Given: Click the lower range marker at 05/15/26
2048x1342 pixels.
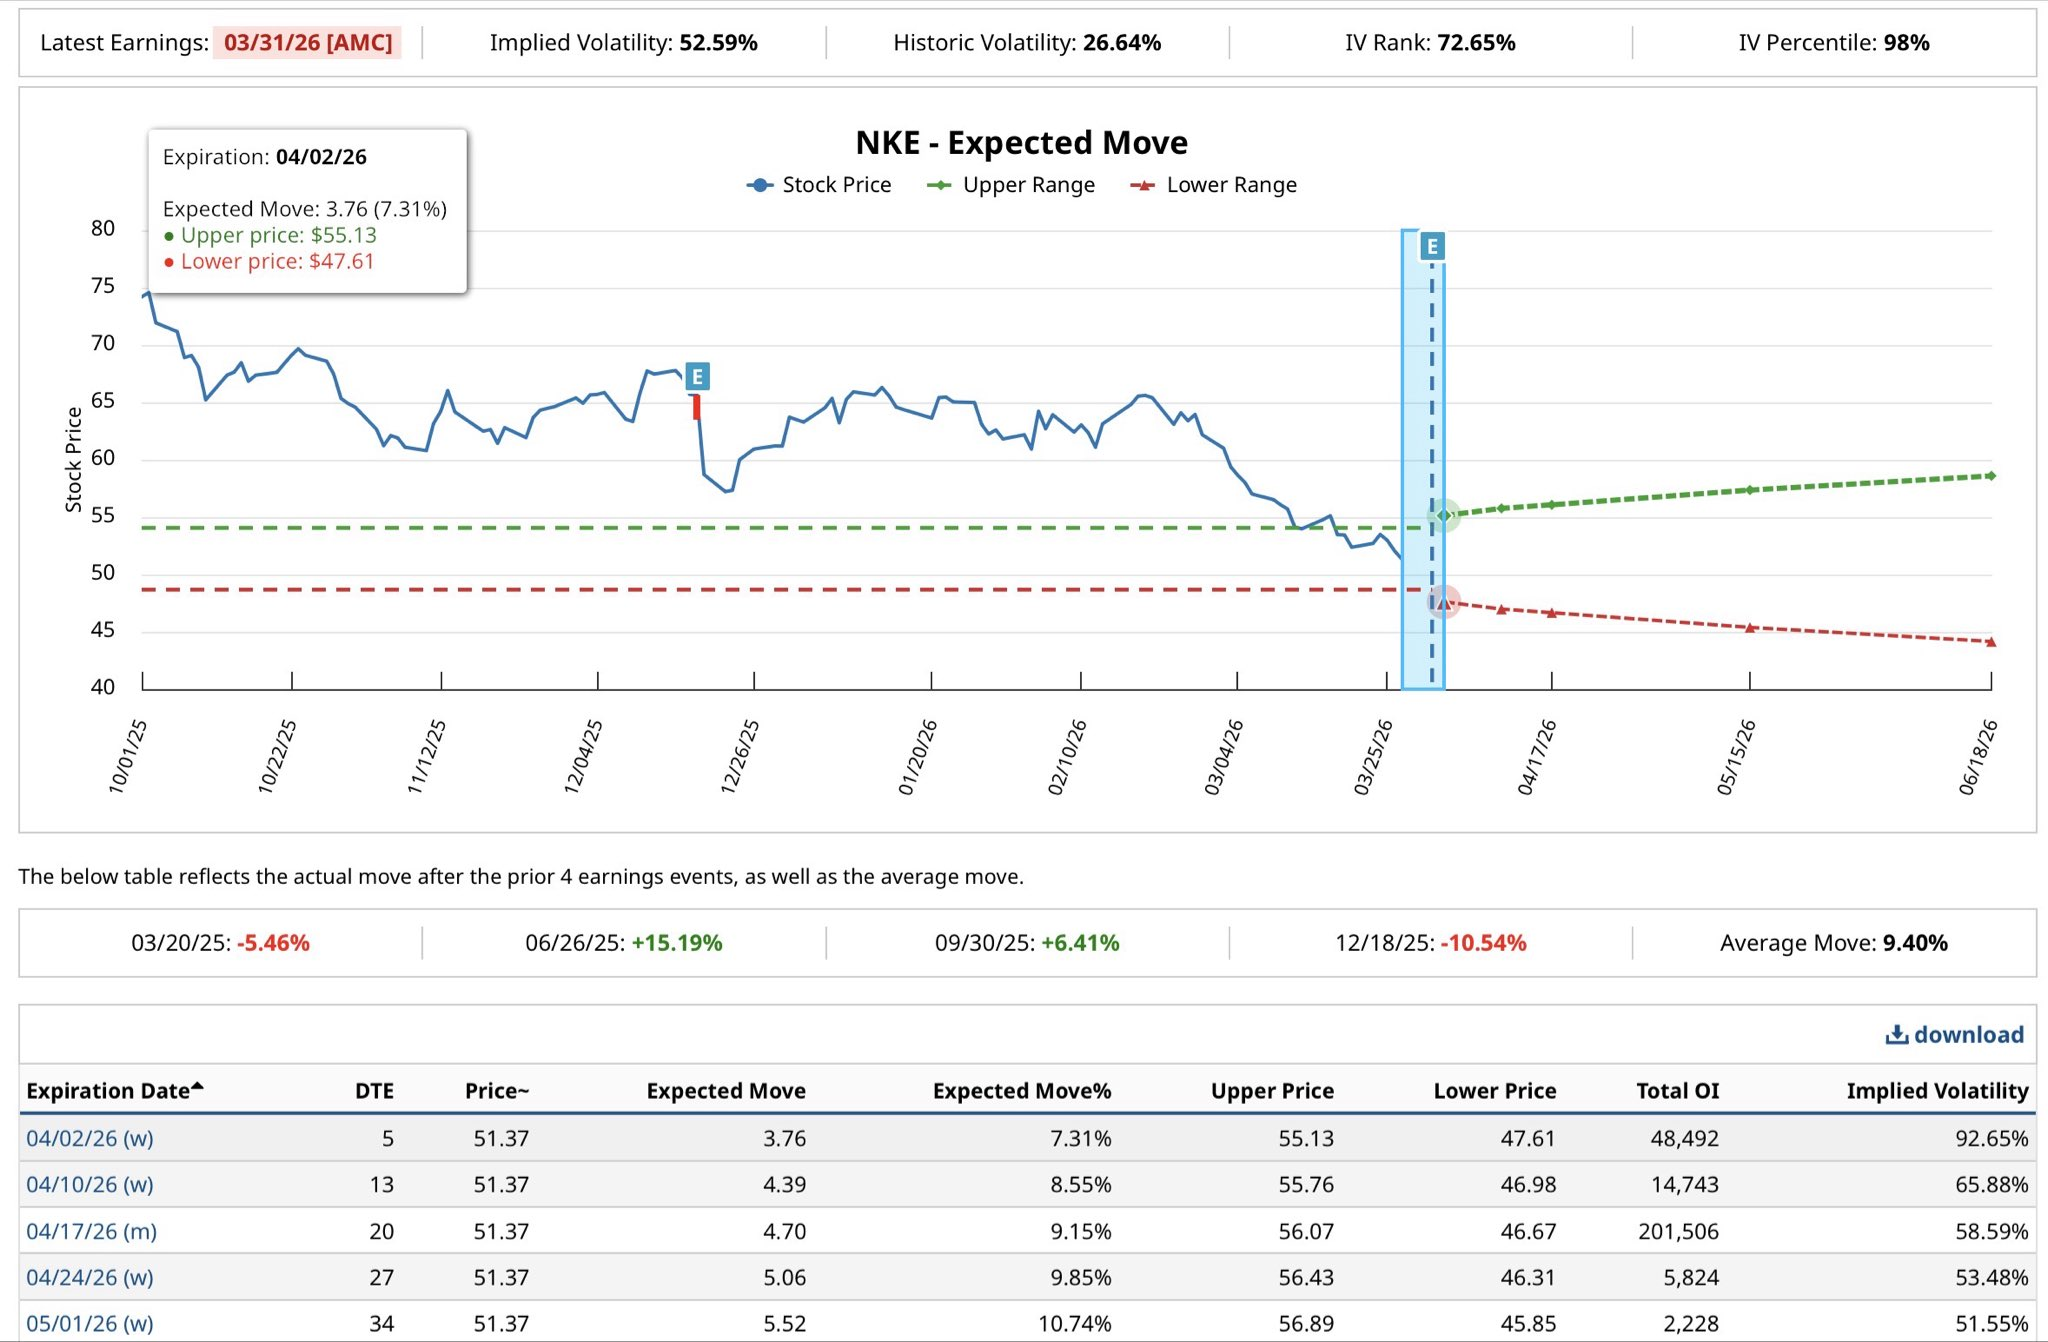Looking at the screenshot, I should tap(1750, 628).
